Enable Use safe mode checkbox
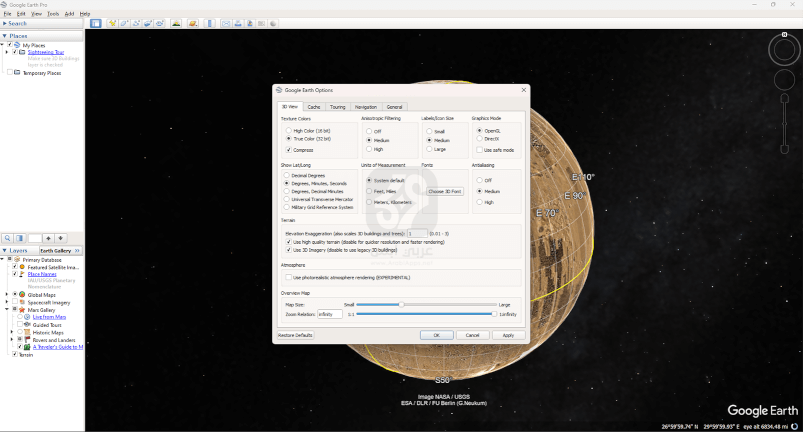The width and height of the screenshot is (803, 432). [x=479, y=150]
